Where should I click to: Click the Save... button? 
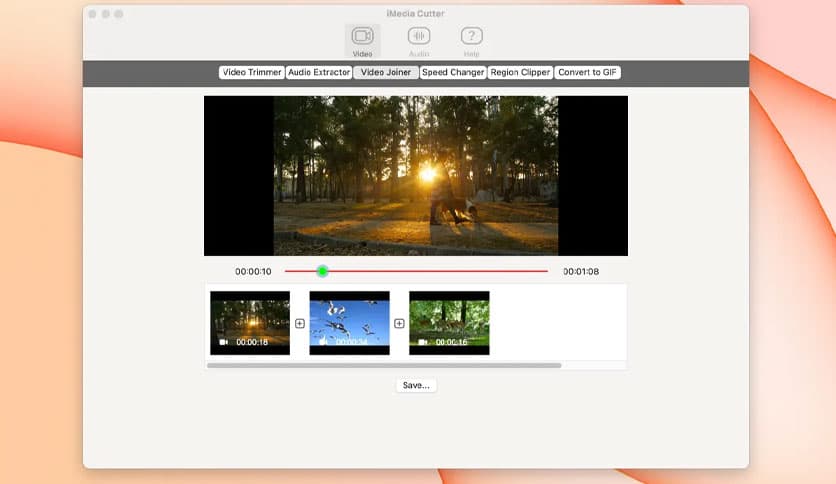(x=416, y=385)
